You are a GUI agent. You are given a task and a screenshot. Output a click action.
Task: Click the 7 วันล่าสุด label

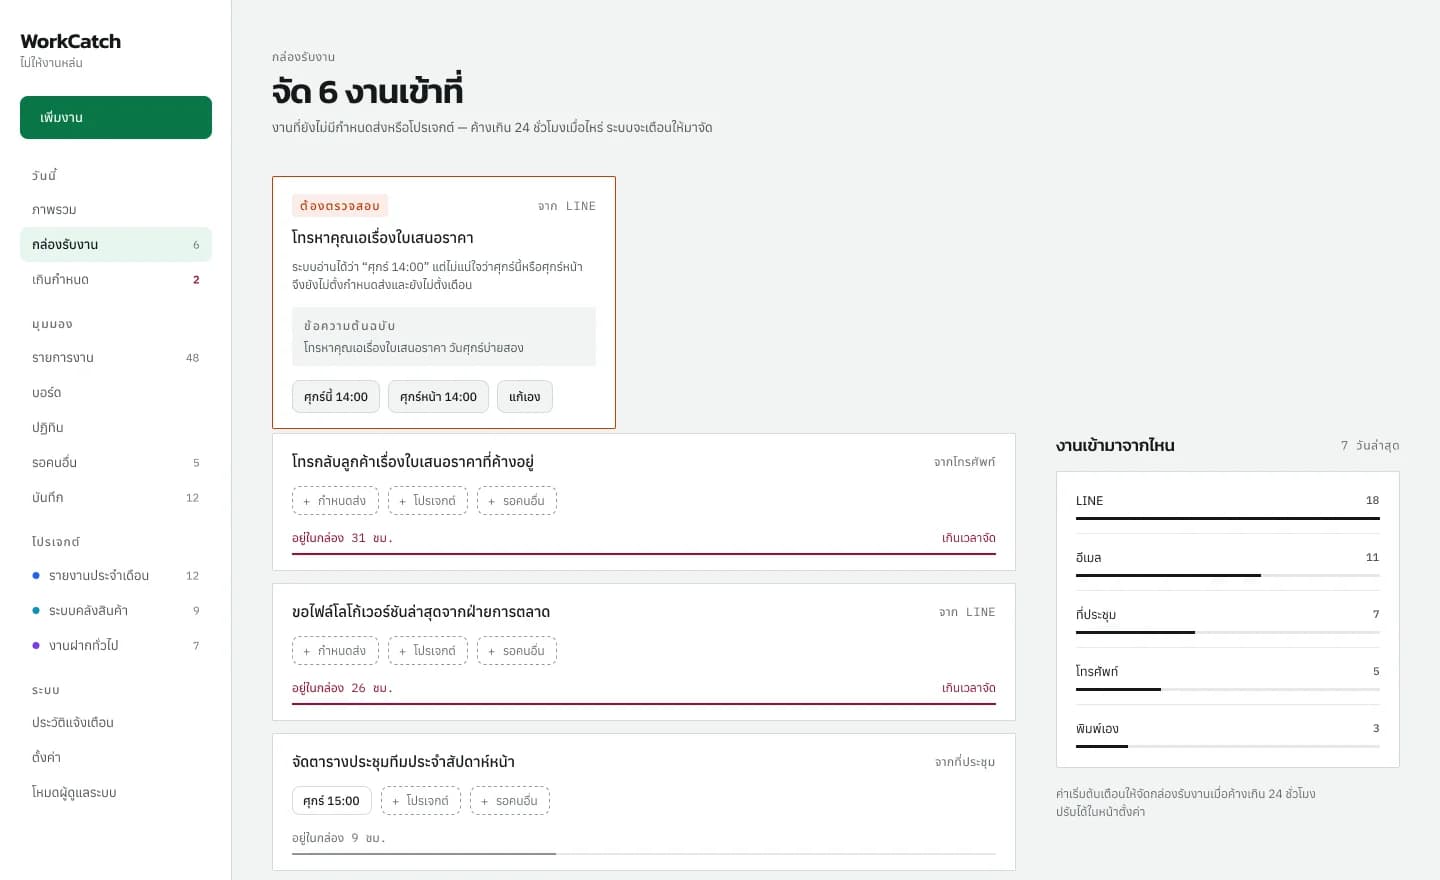click(x=1370, y=446)
